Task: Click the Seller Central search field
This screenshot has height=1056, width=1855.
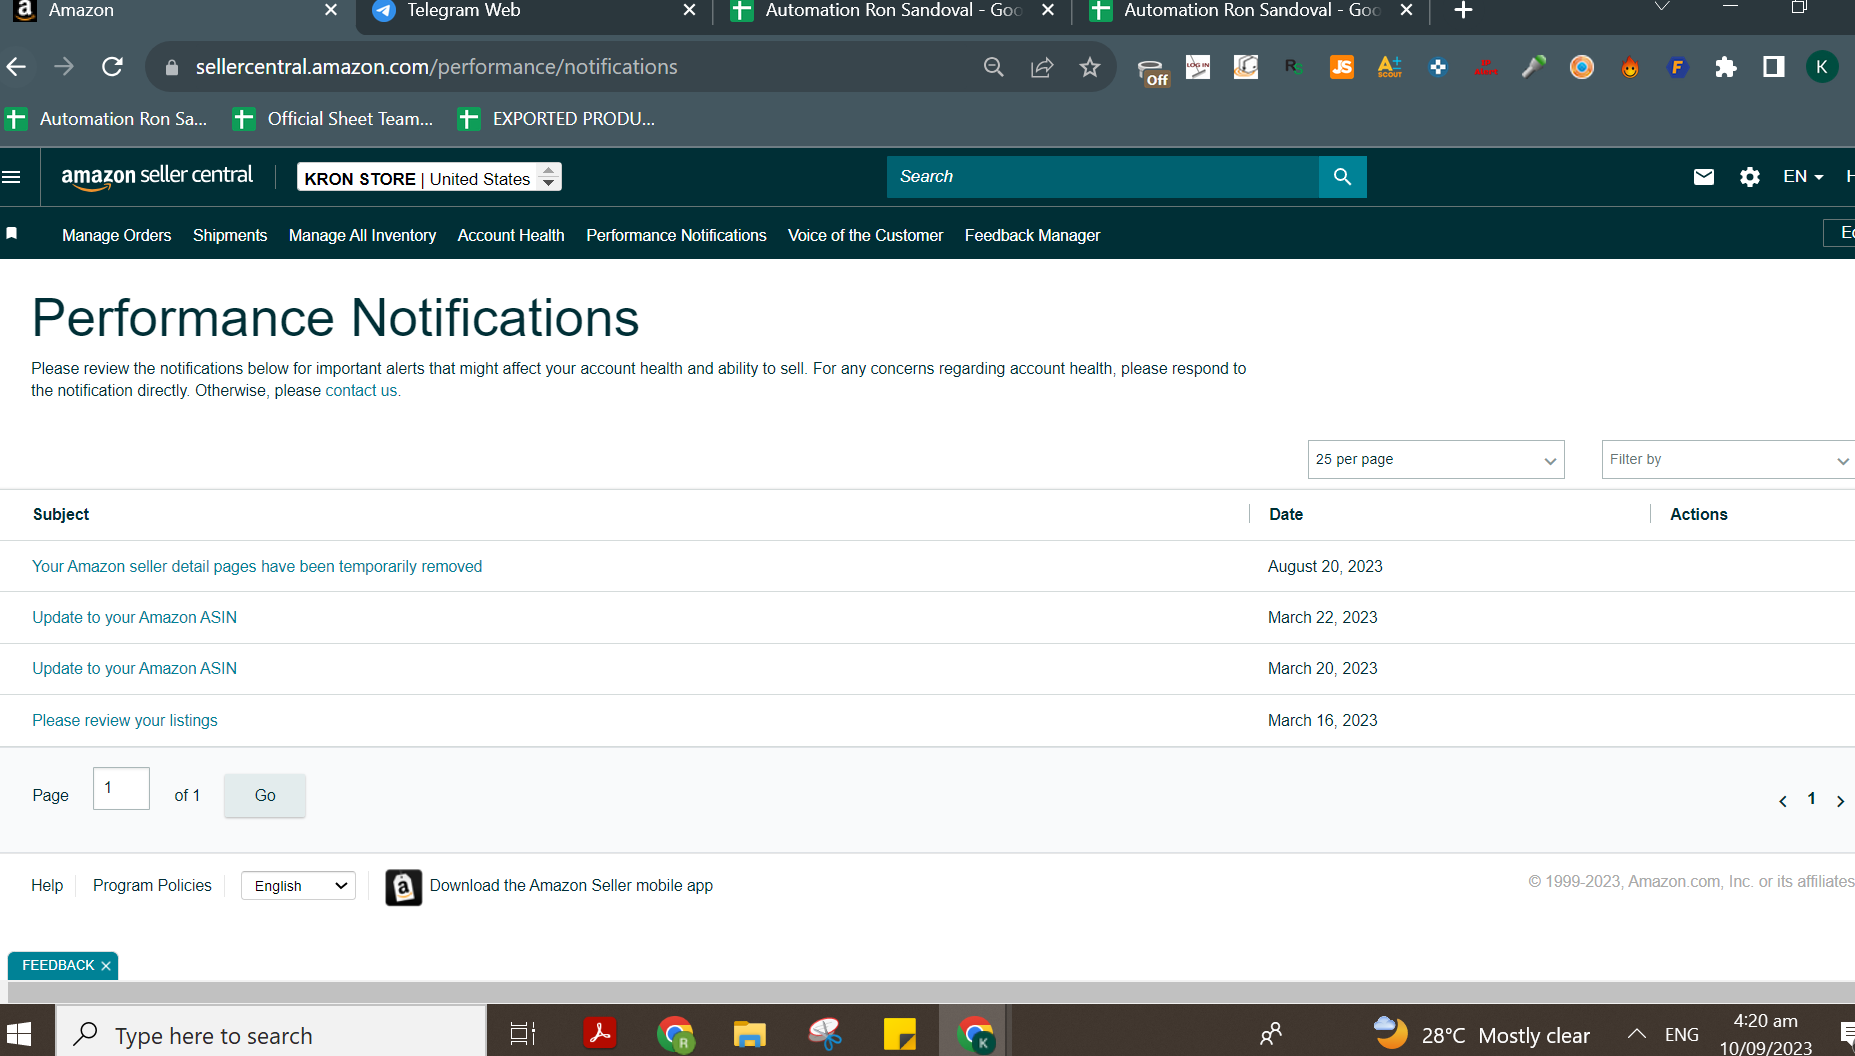Action: tap(1102, 177)
